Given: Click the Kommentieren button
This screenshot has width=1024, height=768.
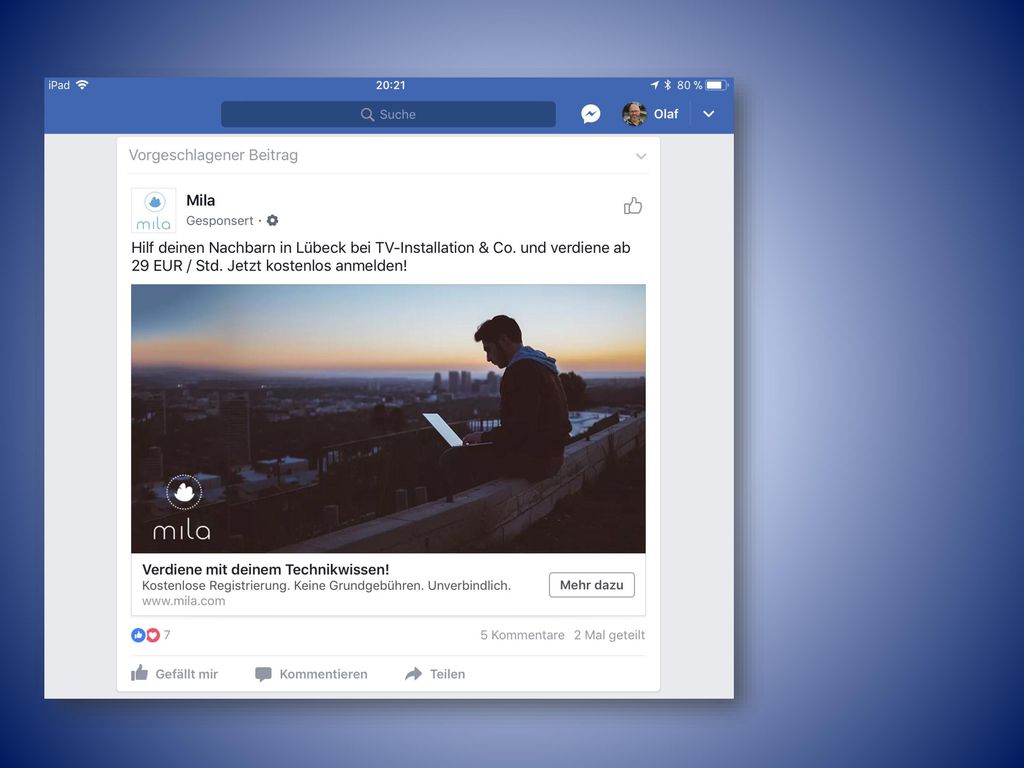Looking at the screenshot, I should (x=311, y=674).
